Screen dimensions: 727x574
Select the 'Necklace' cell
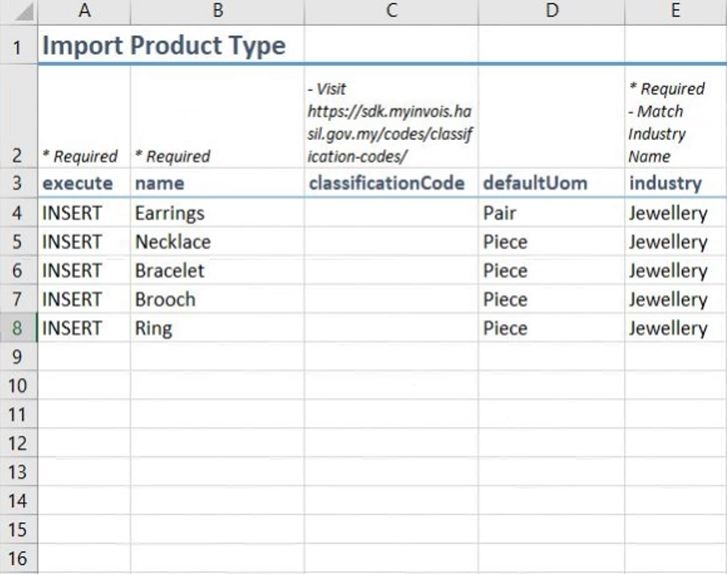coord(217,241)
